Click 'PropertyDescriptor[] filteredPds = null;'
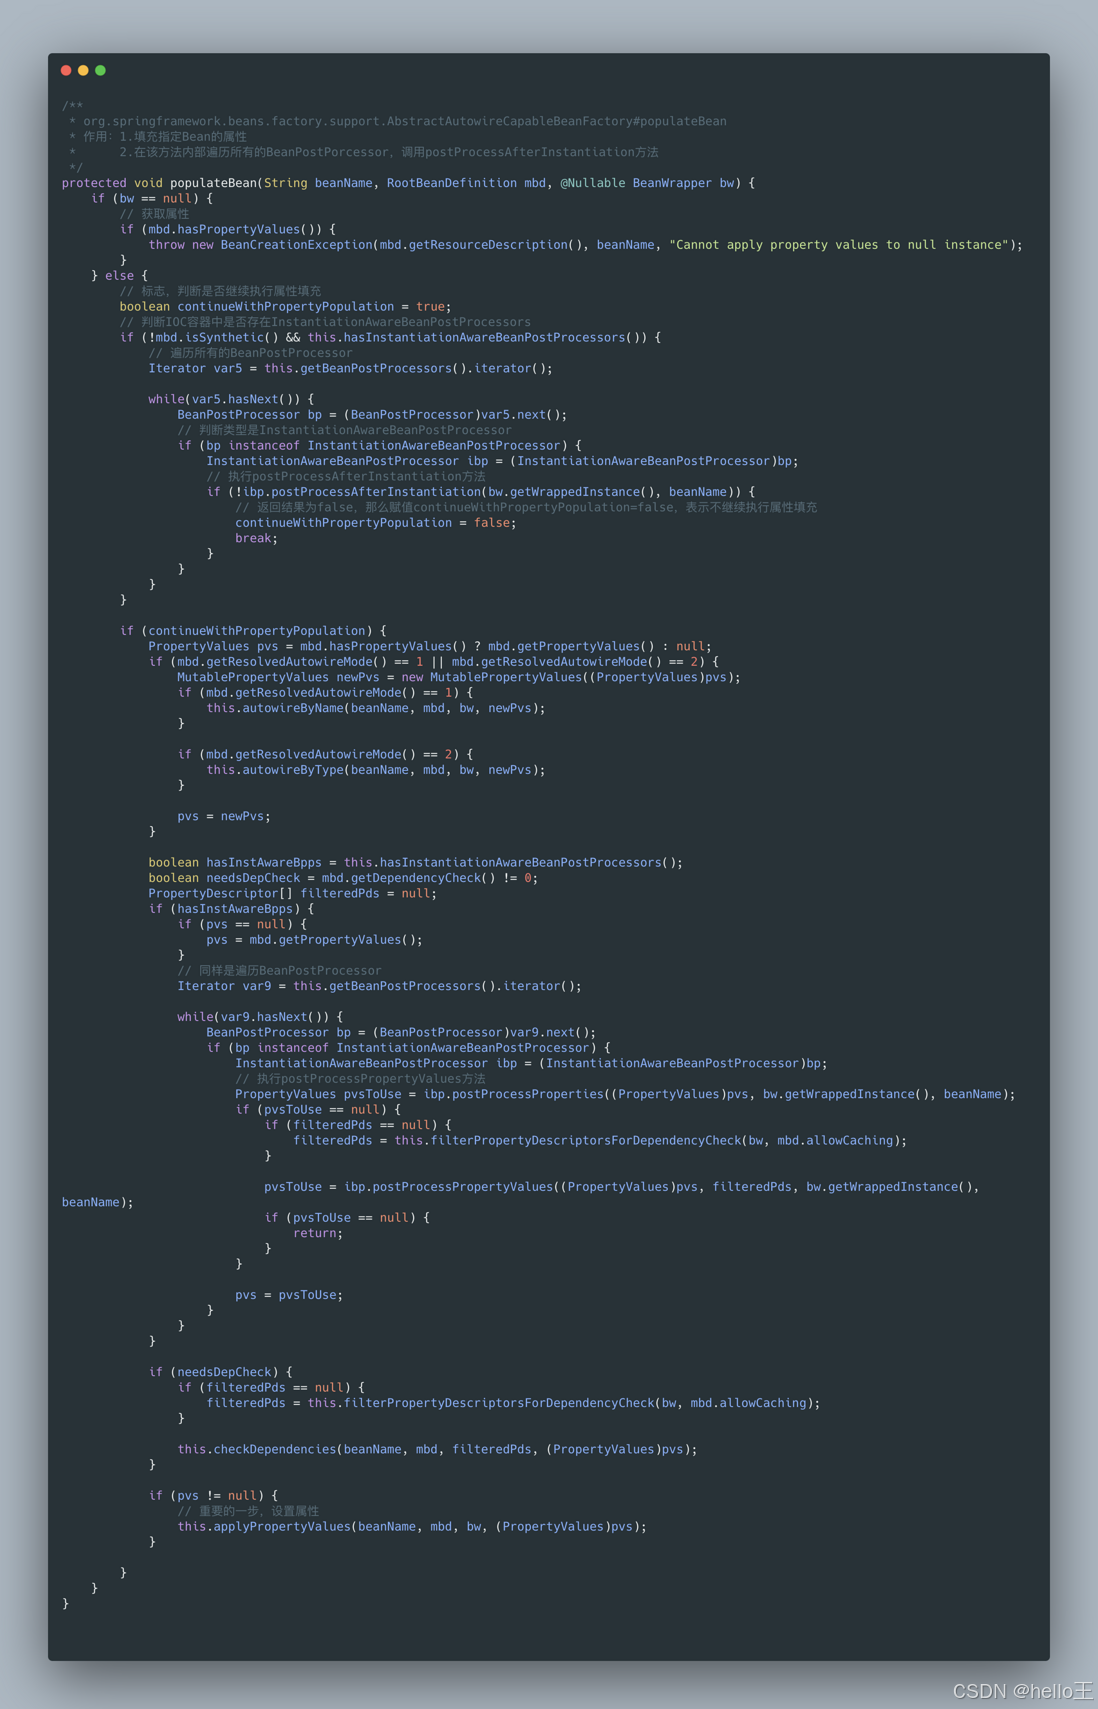This screenshot has height=1709, width=1098. 293,893
